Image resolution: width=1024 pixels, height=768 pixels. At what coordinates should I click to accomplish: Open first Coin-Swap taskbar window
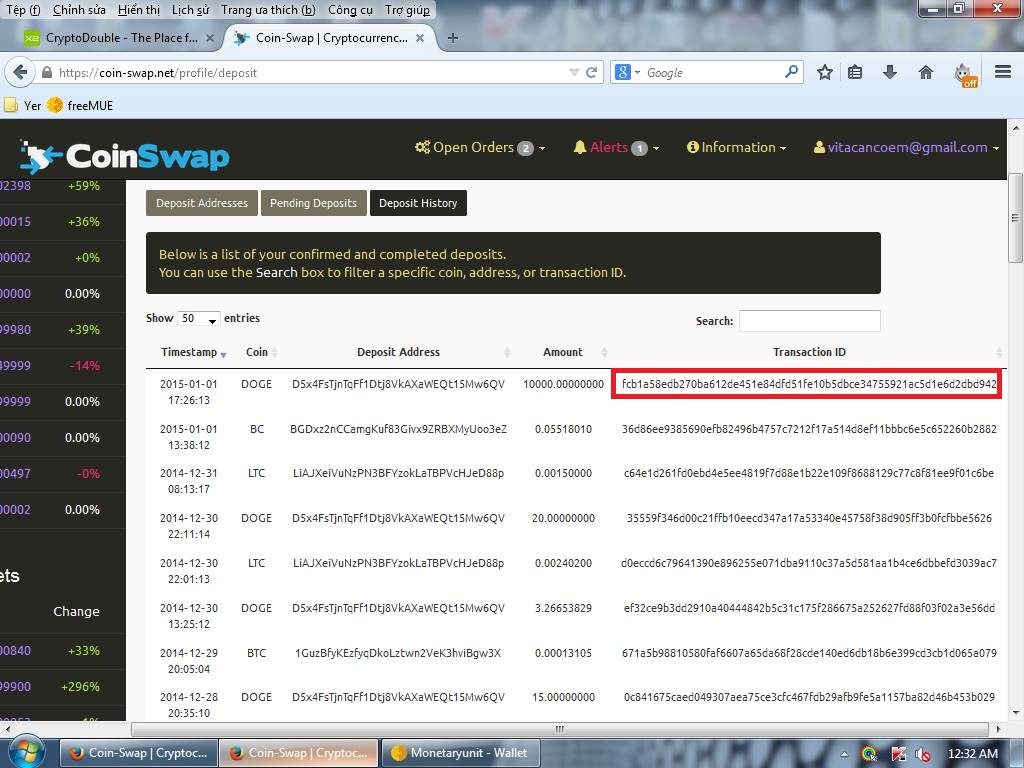(x=138, y=753)
